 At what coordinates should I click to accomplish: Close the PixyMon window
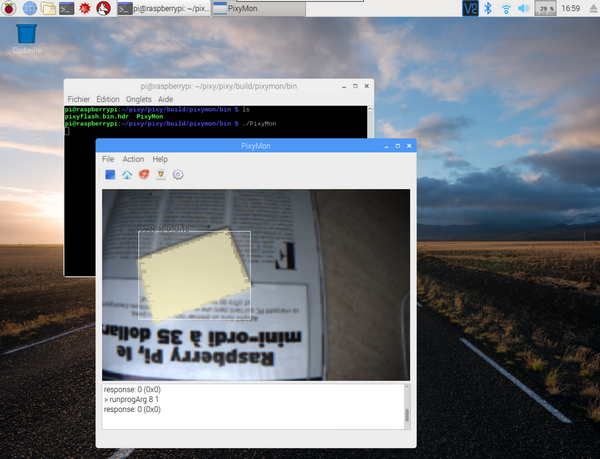click(x=409, y=146)
